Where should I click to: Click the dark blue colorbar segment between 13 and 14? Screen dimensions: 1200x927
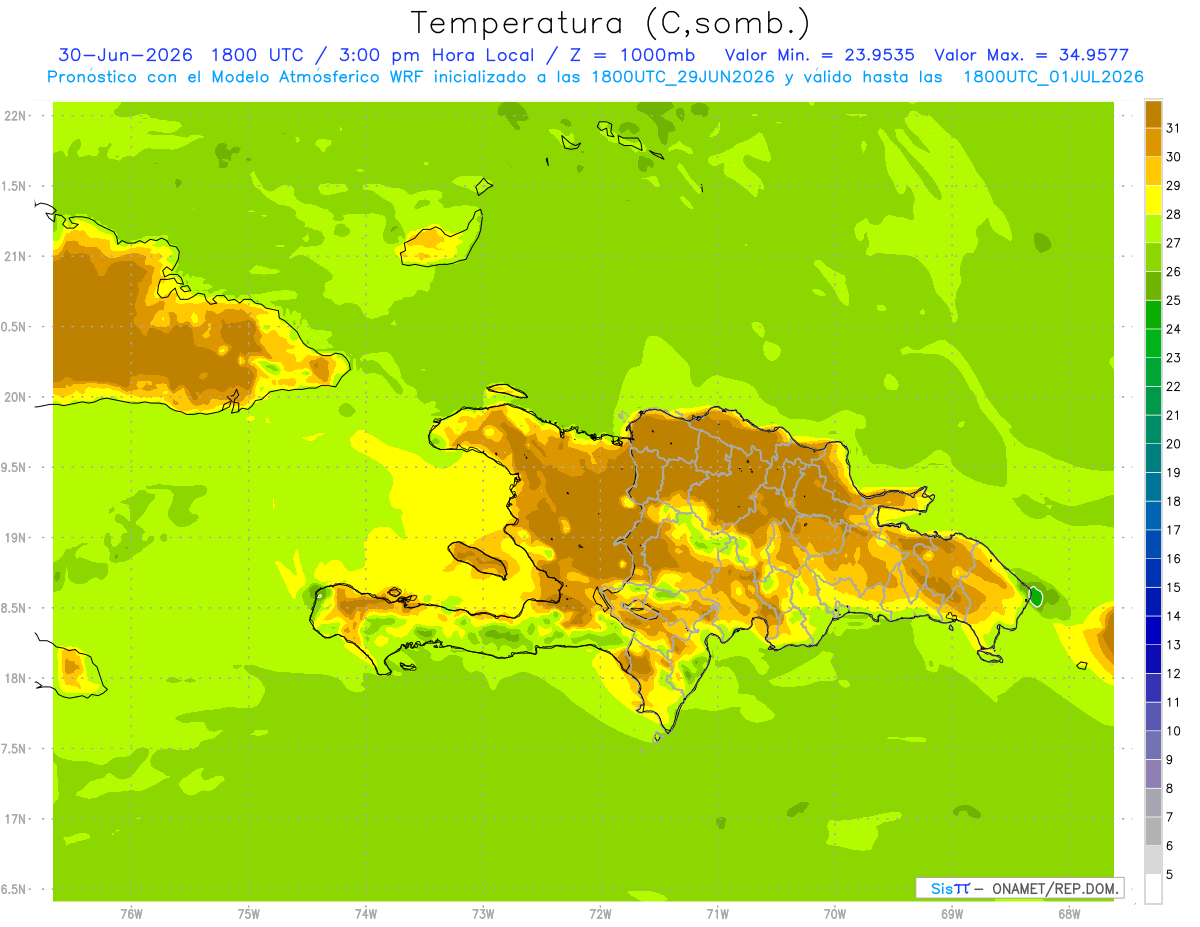click(x=1153, y=630)
